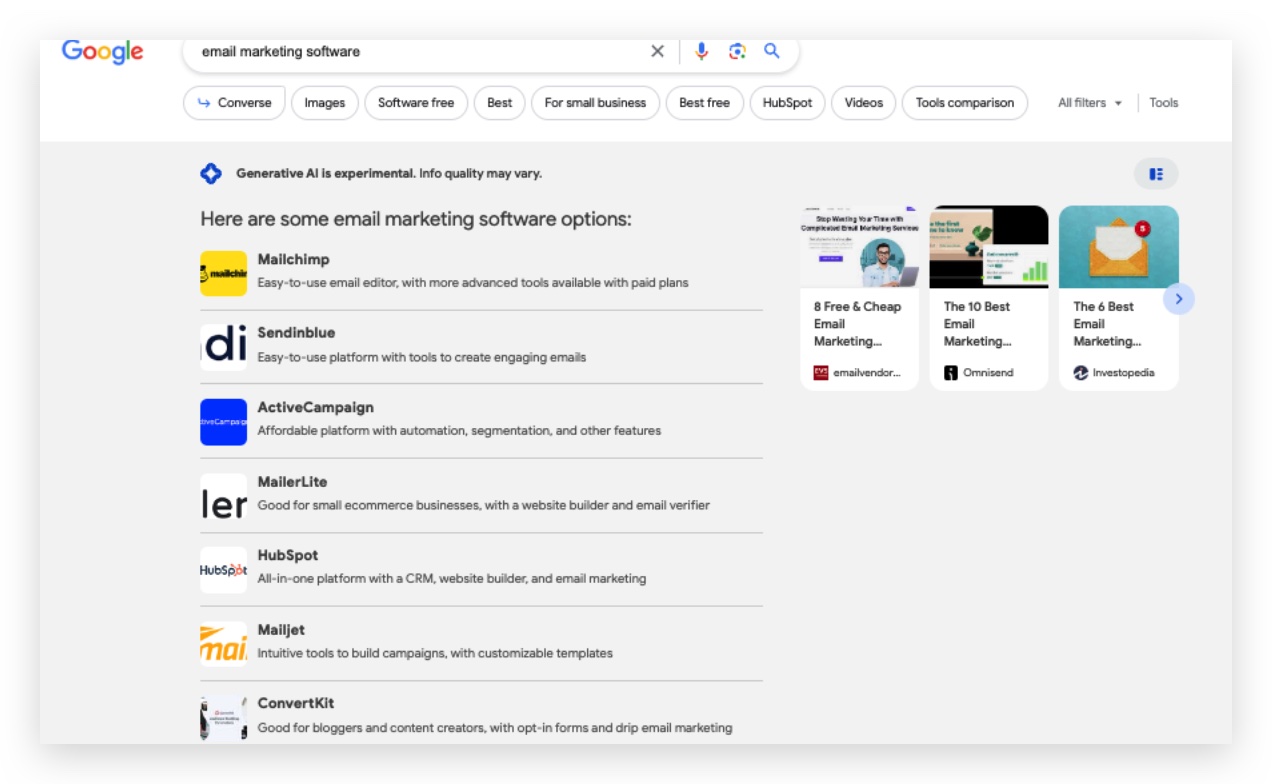Screen dimensions: 1272x784
Task: Click the emailvendor source favicon
Action: tap(821, 373)
